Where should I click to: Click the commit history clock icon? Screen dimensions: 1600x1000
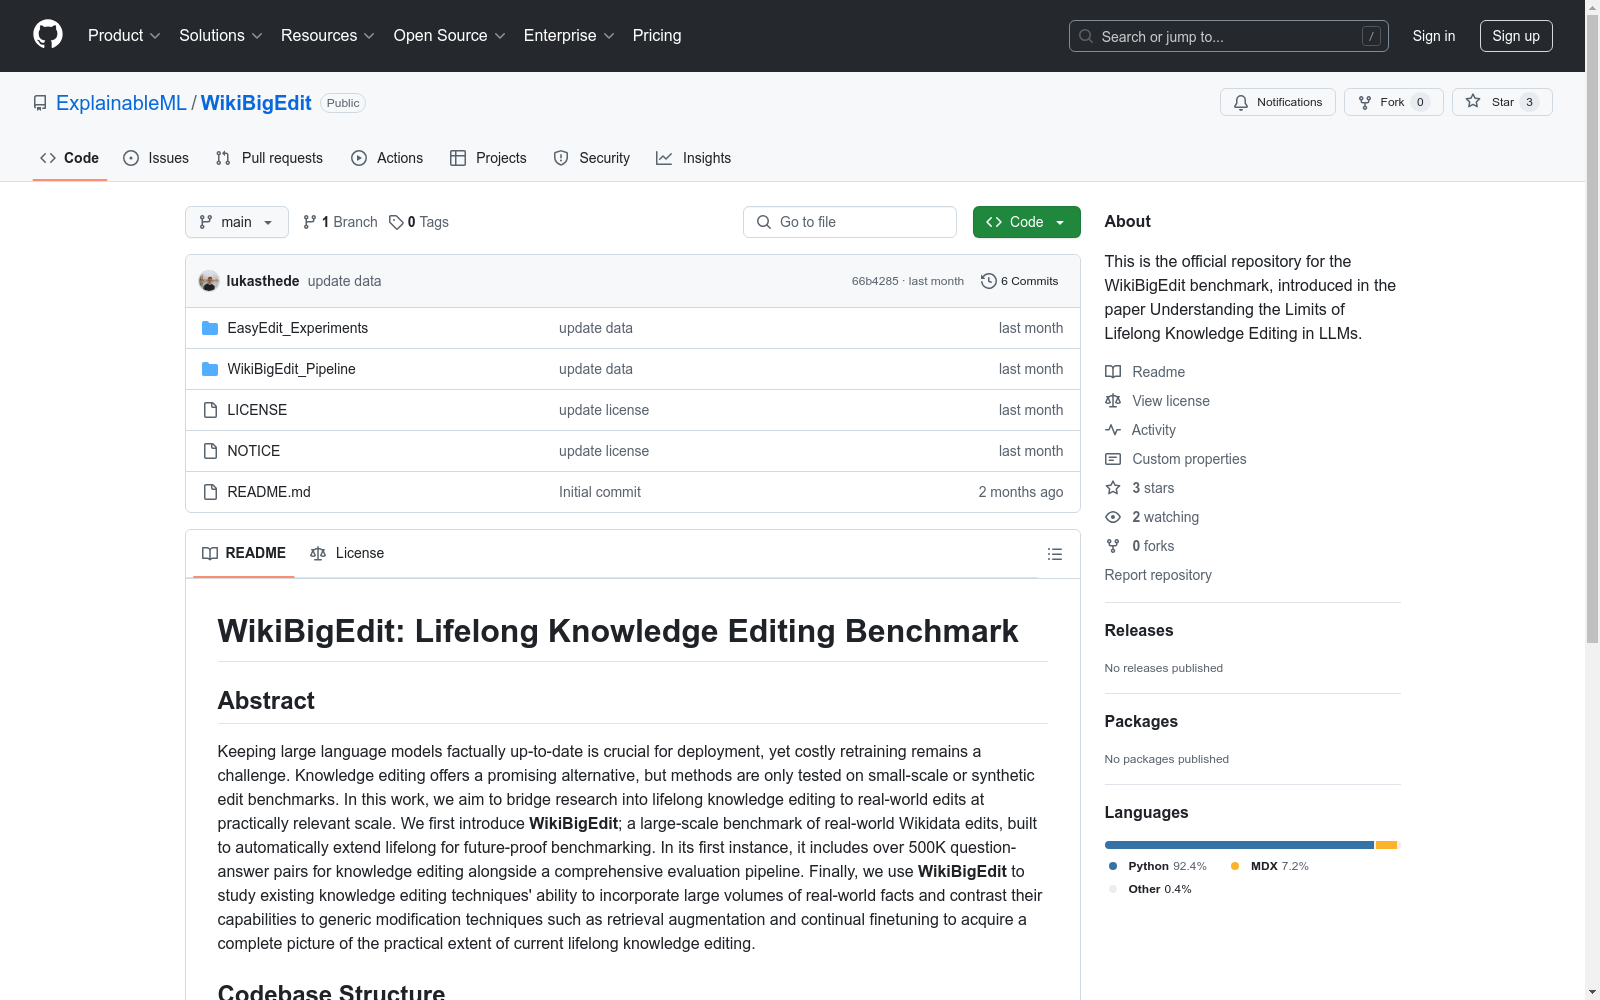(989, 281)
